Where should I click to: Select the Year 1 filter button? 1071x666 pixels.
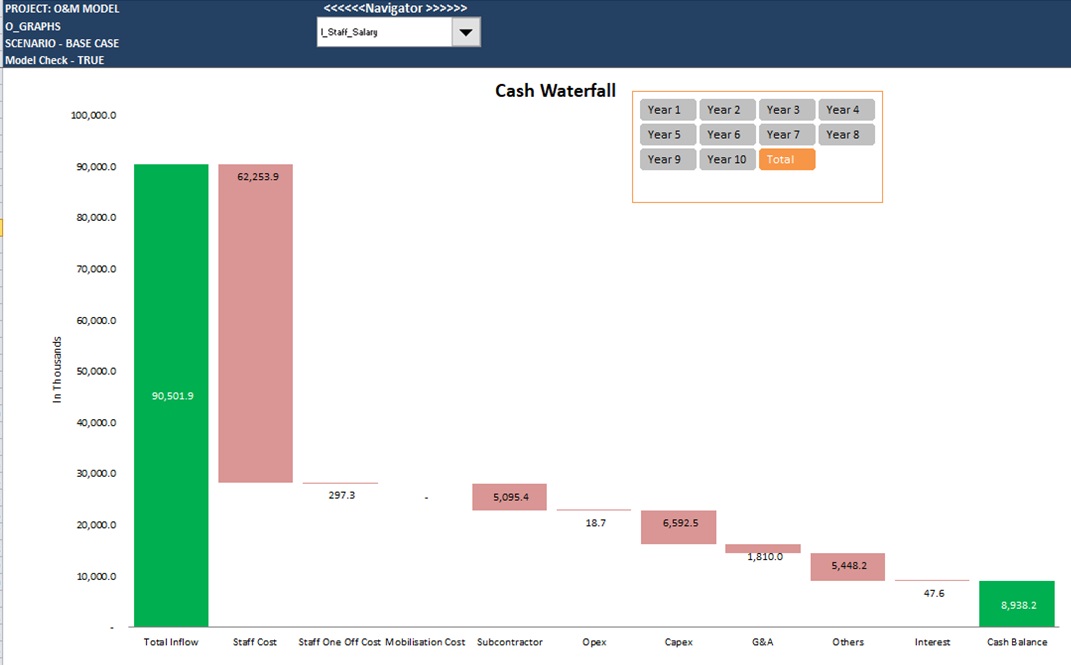(x=667, y=109)
